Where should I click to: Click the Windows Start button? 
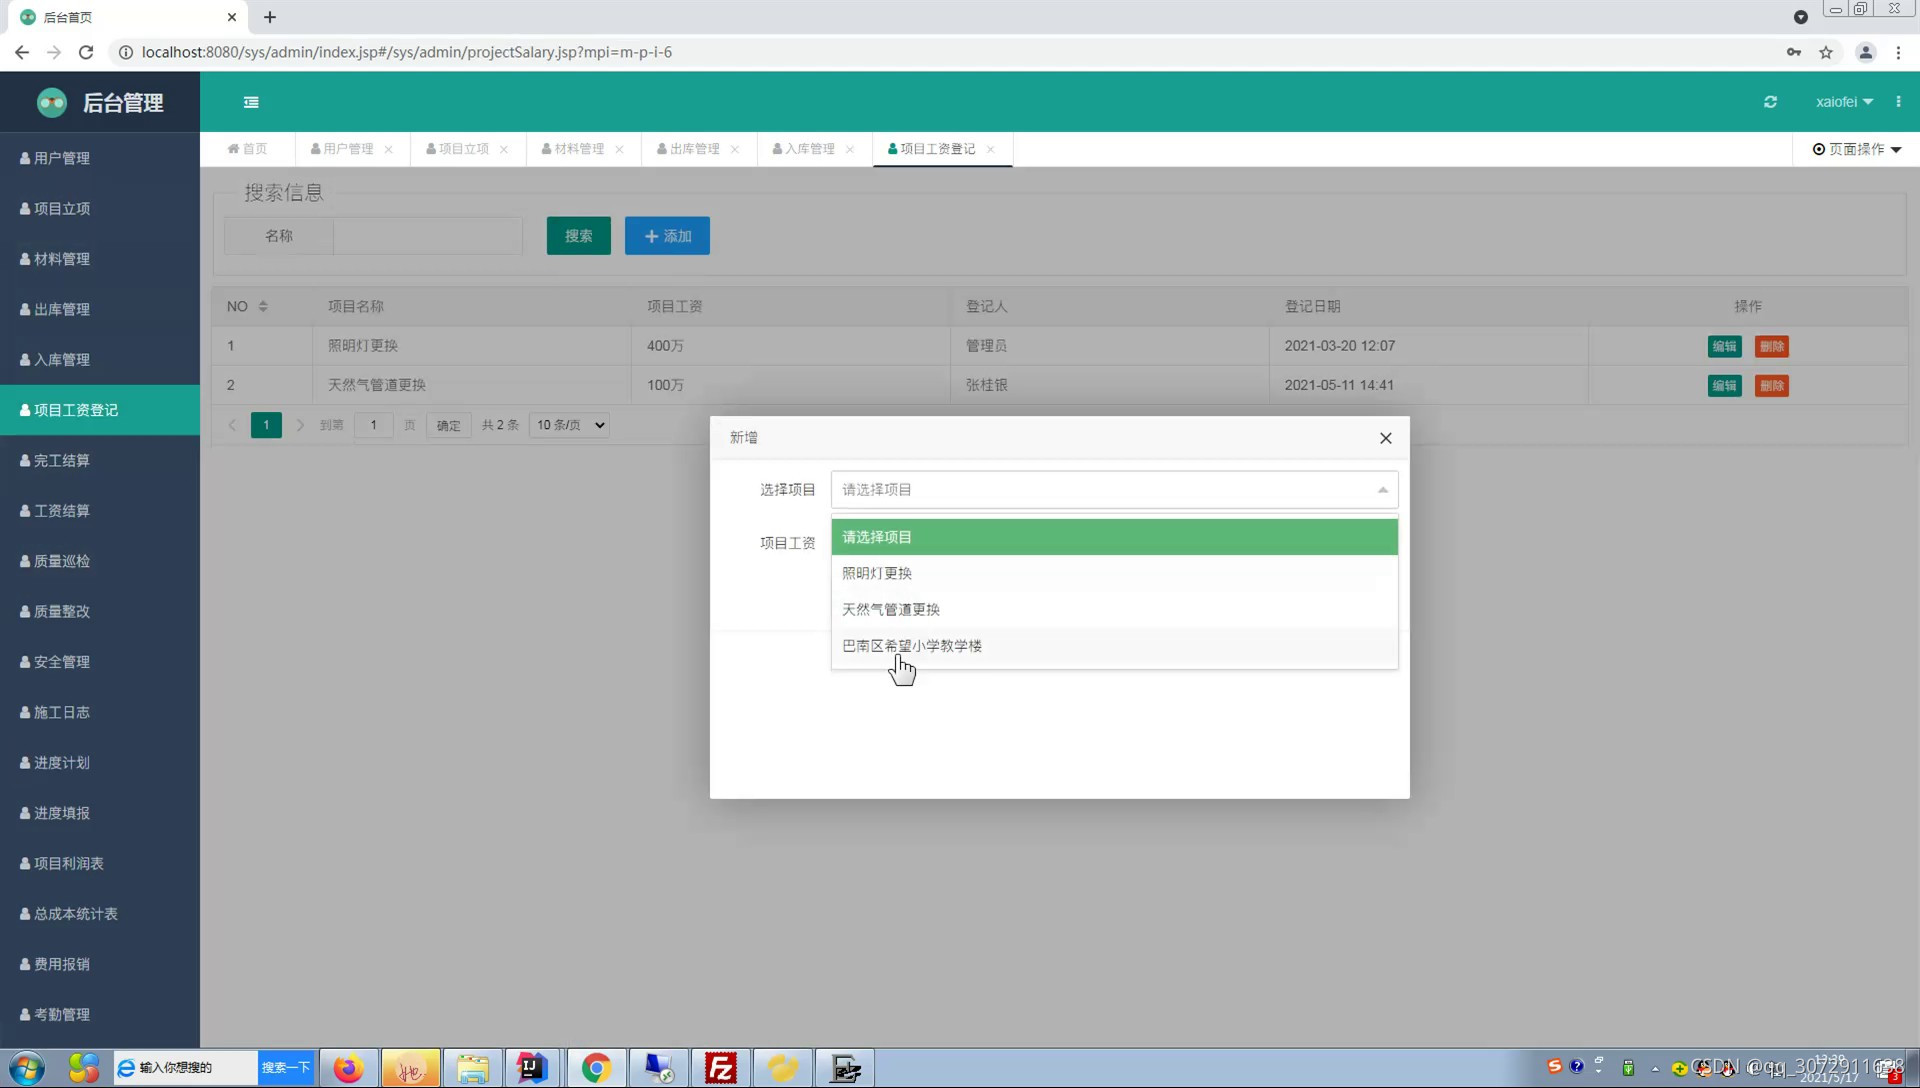pos(26,1068)
